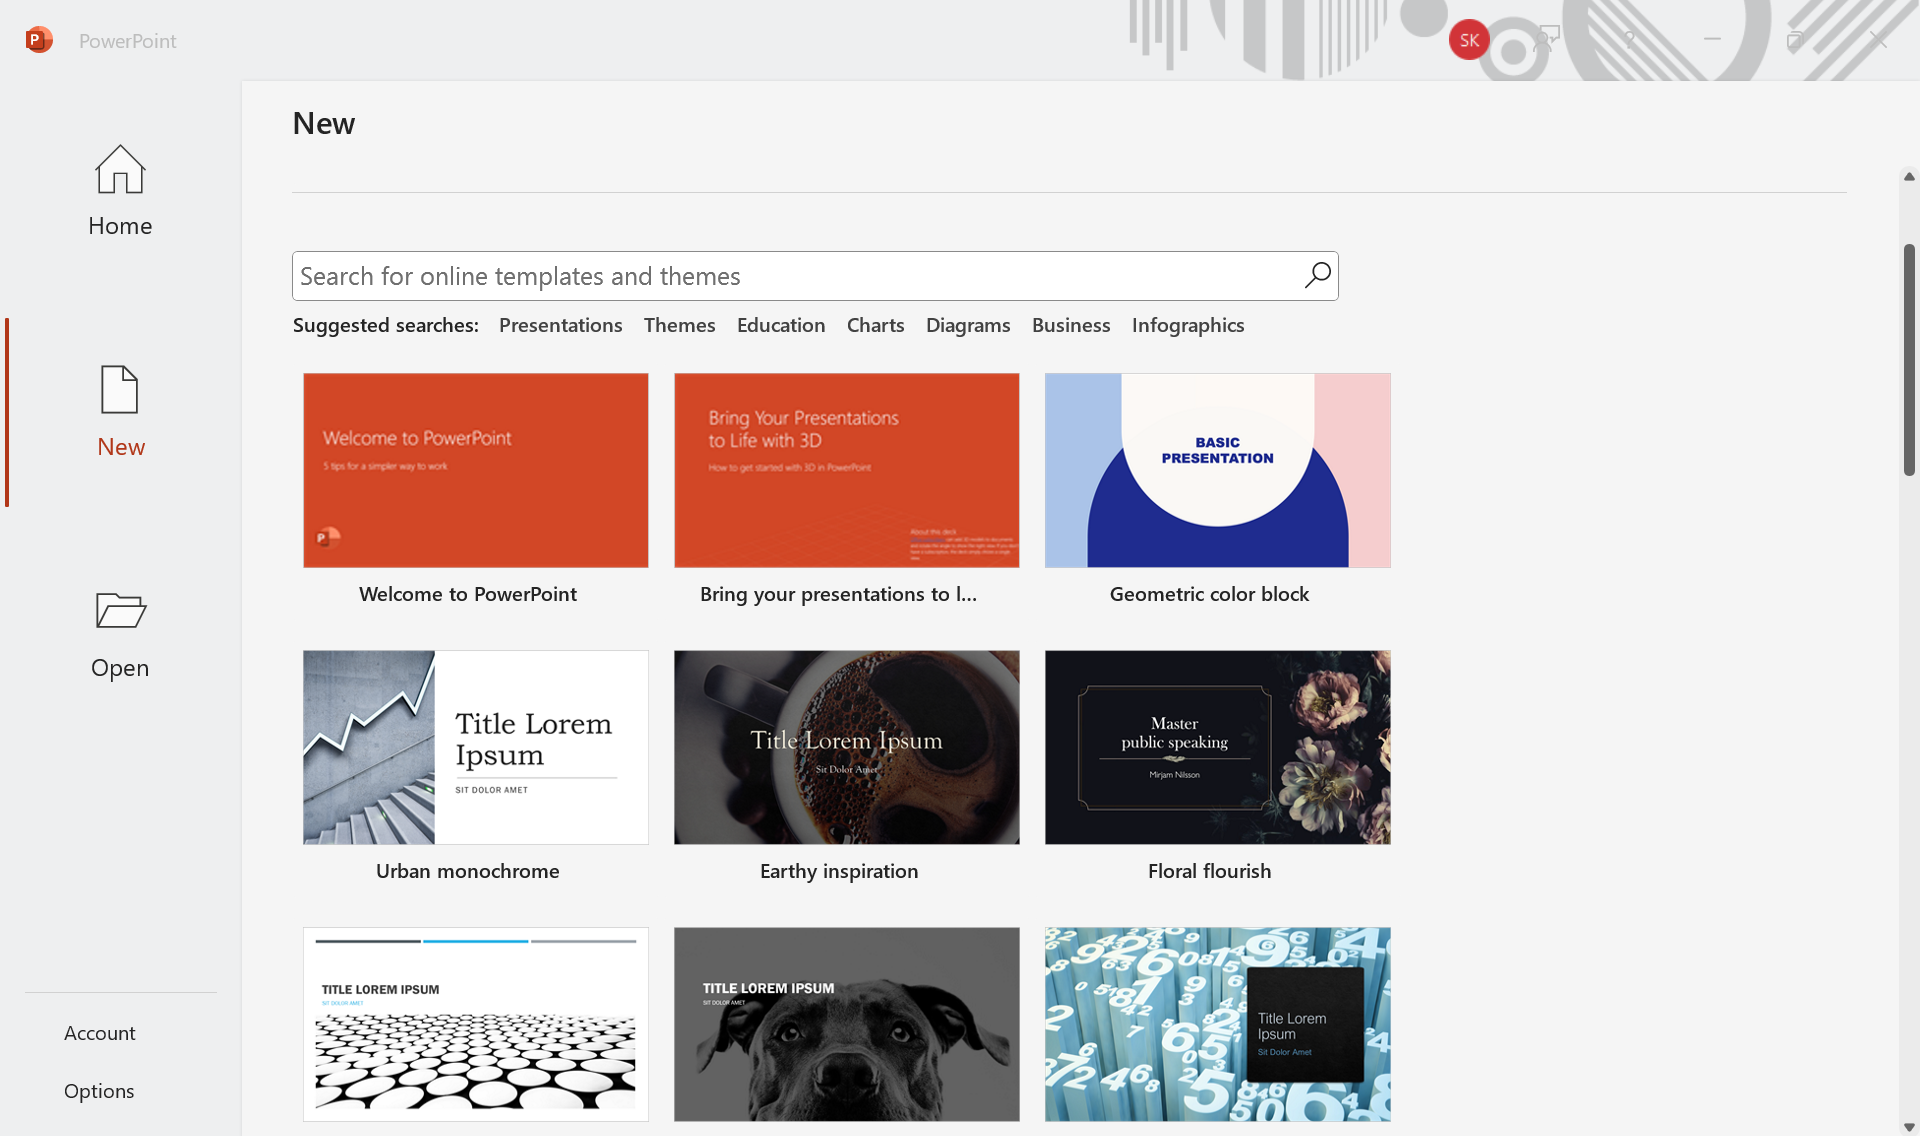Choose the Floral flourish template
The height and width of the screenshot is (1136, 1920).
click(x=1217, y=747)
